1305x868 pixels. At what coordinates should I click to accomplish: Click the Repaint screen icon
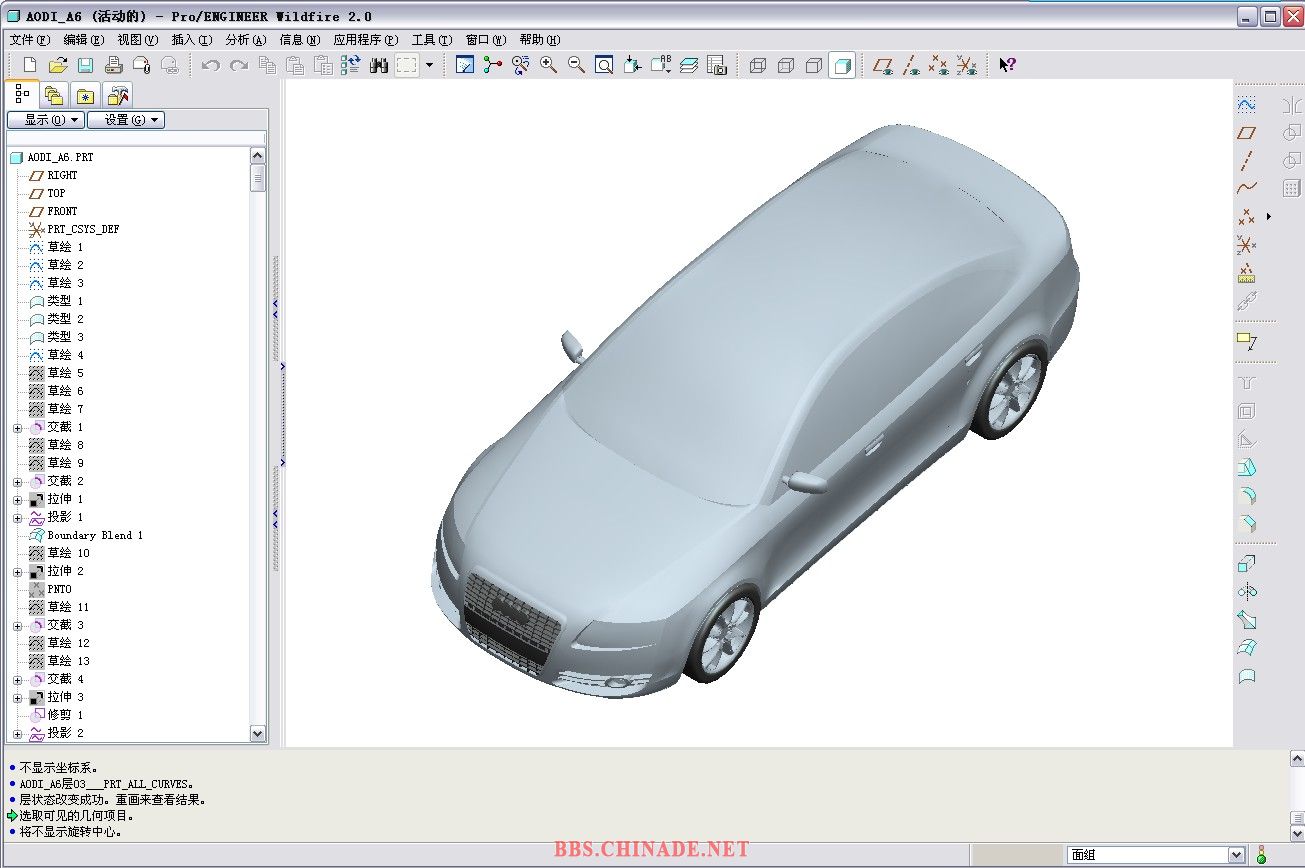point(465,65)
